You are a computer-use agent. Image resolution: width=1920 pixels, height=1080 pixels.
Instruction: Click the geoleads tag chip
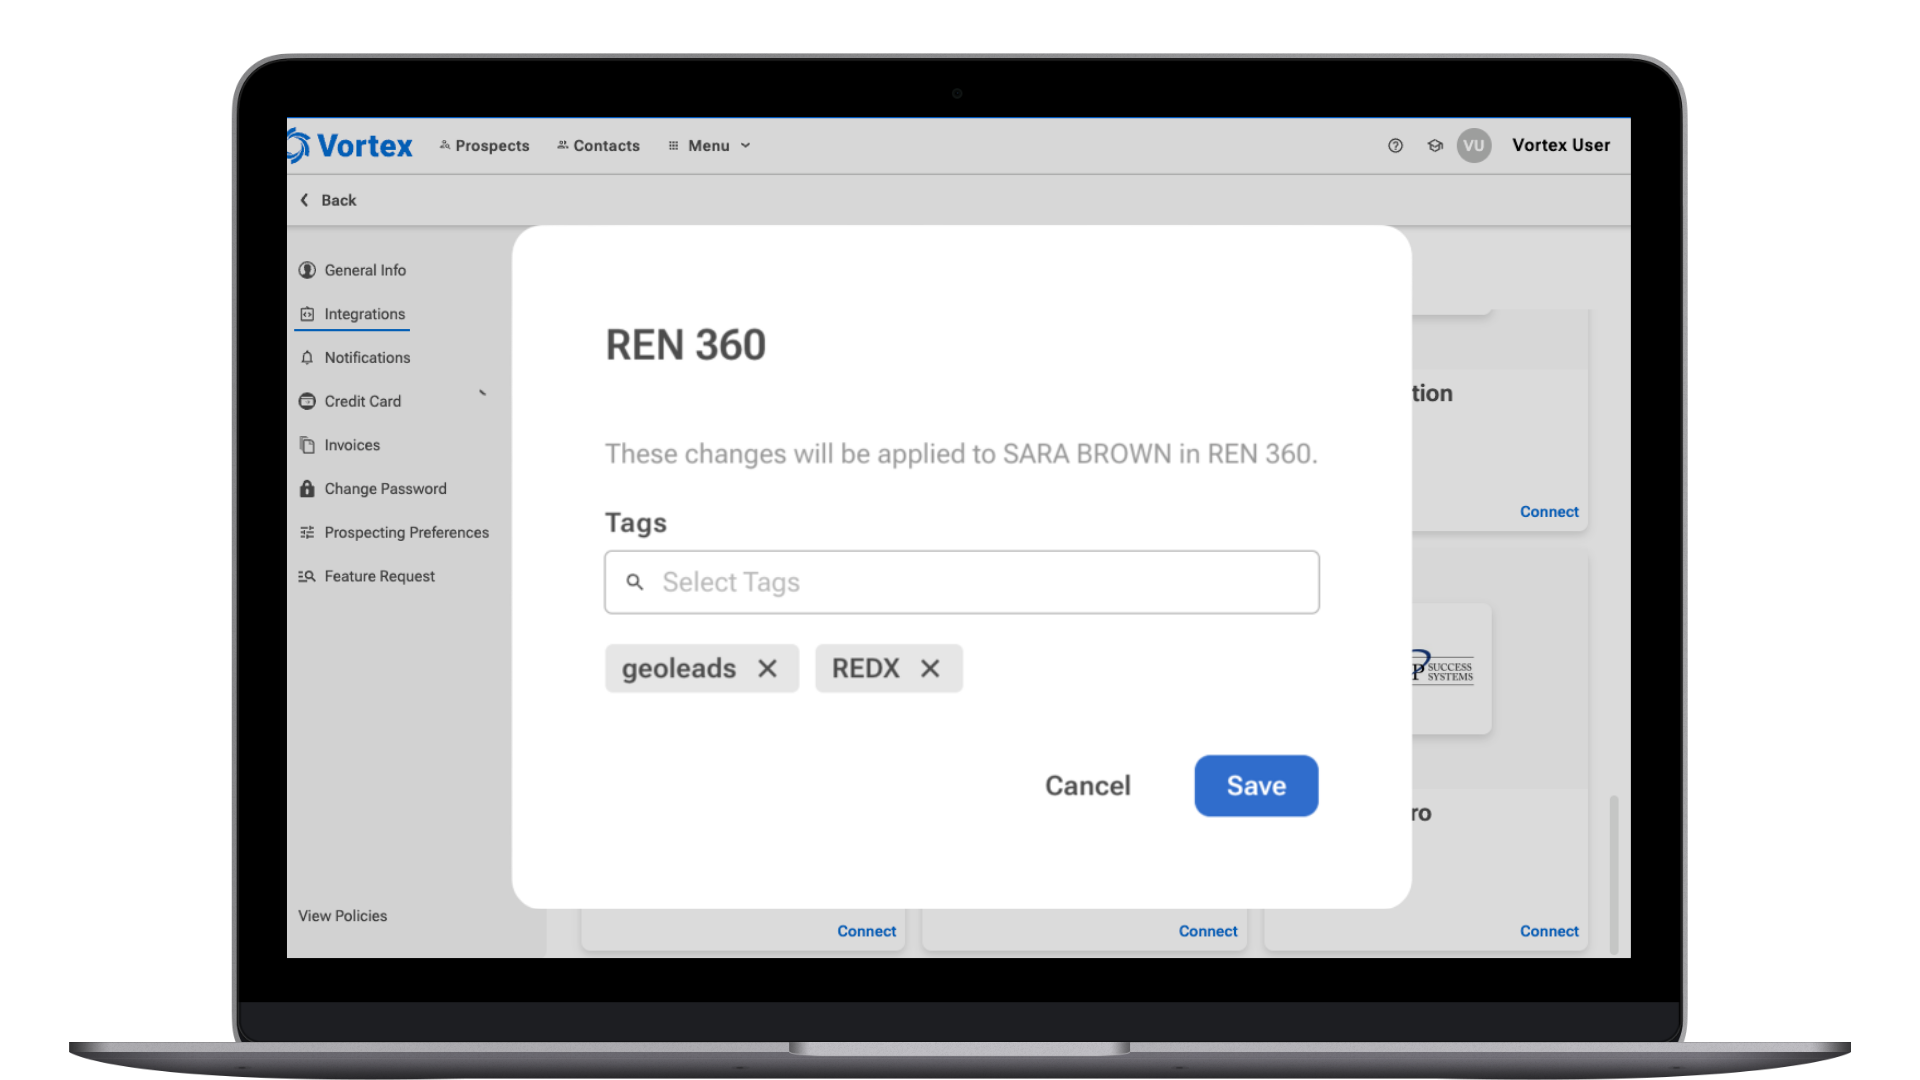point(702,668)
